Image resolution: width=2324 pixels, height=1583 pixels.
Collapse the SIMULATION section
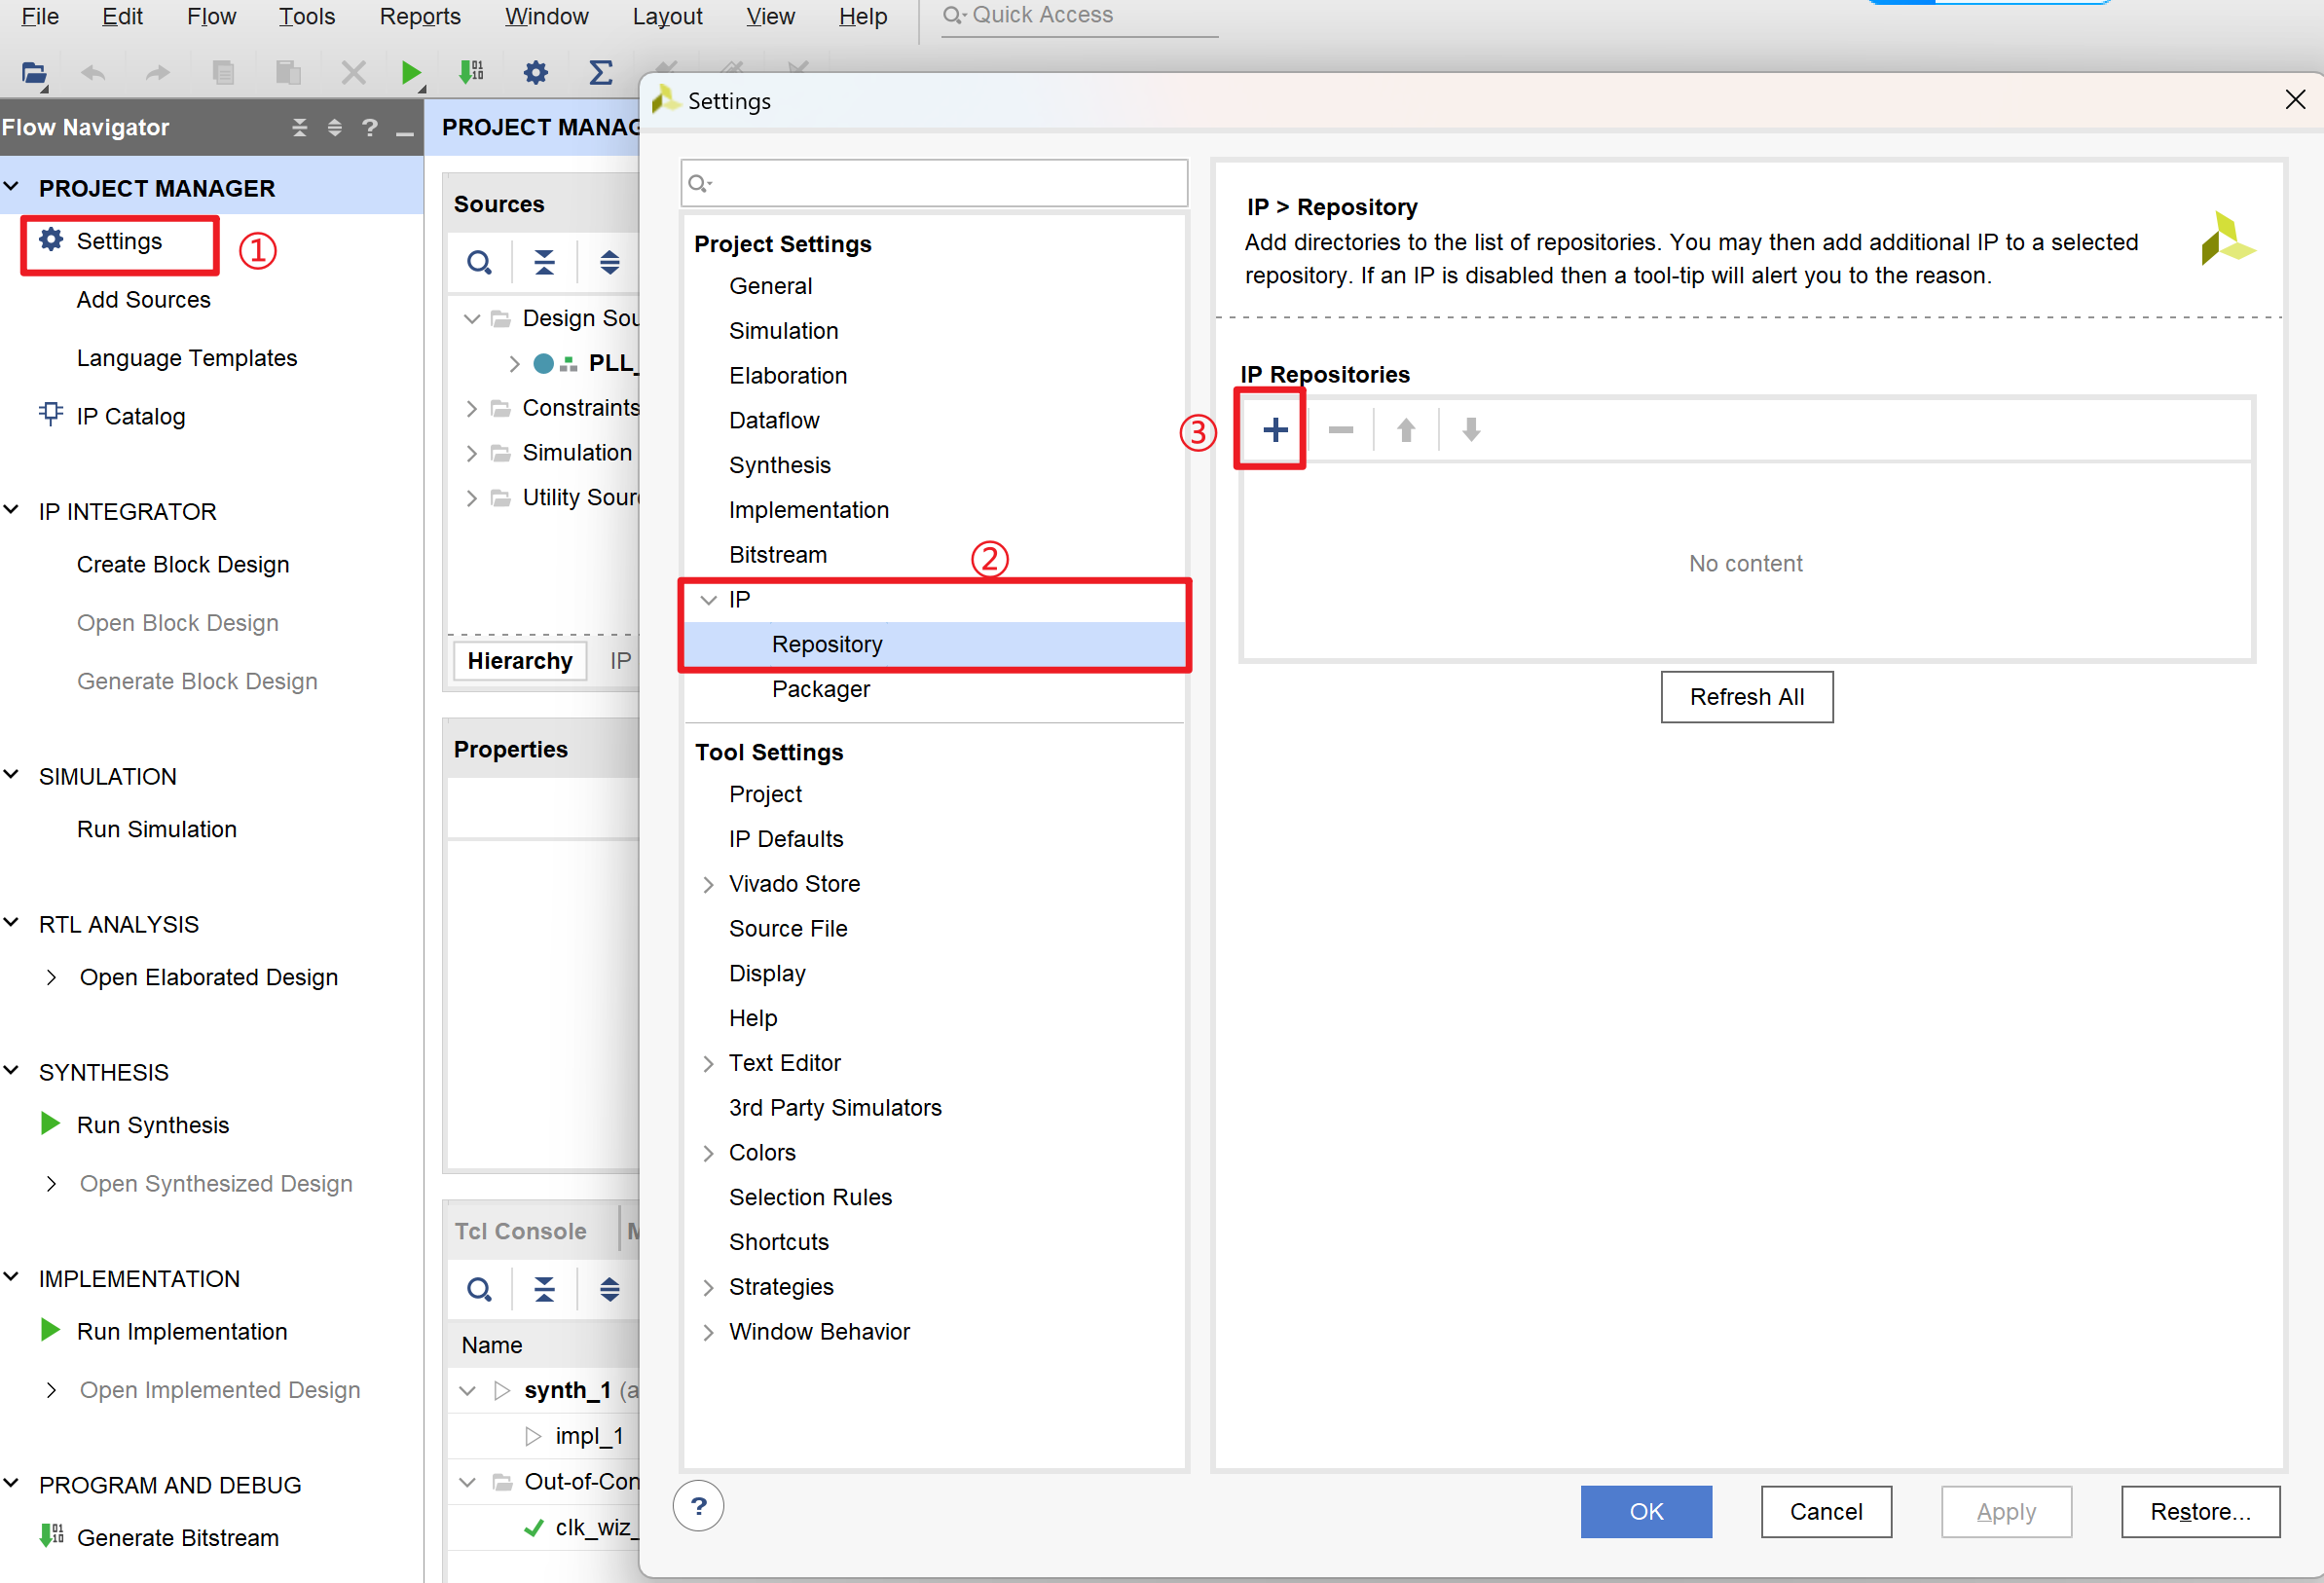click(x=12, y=774)
